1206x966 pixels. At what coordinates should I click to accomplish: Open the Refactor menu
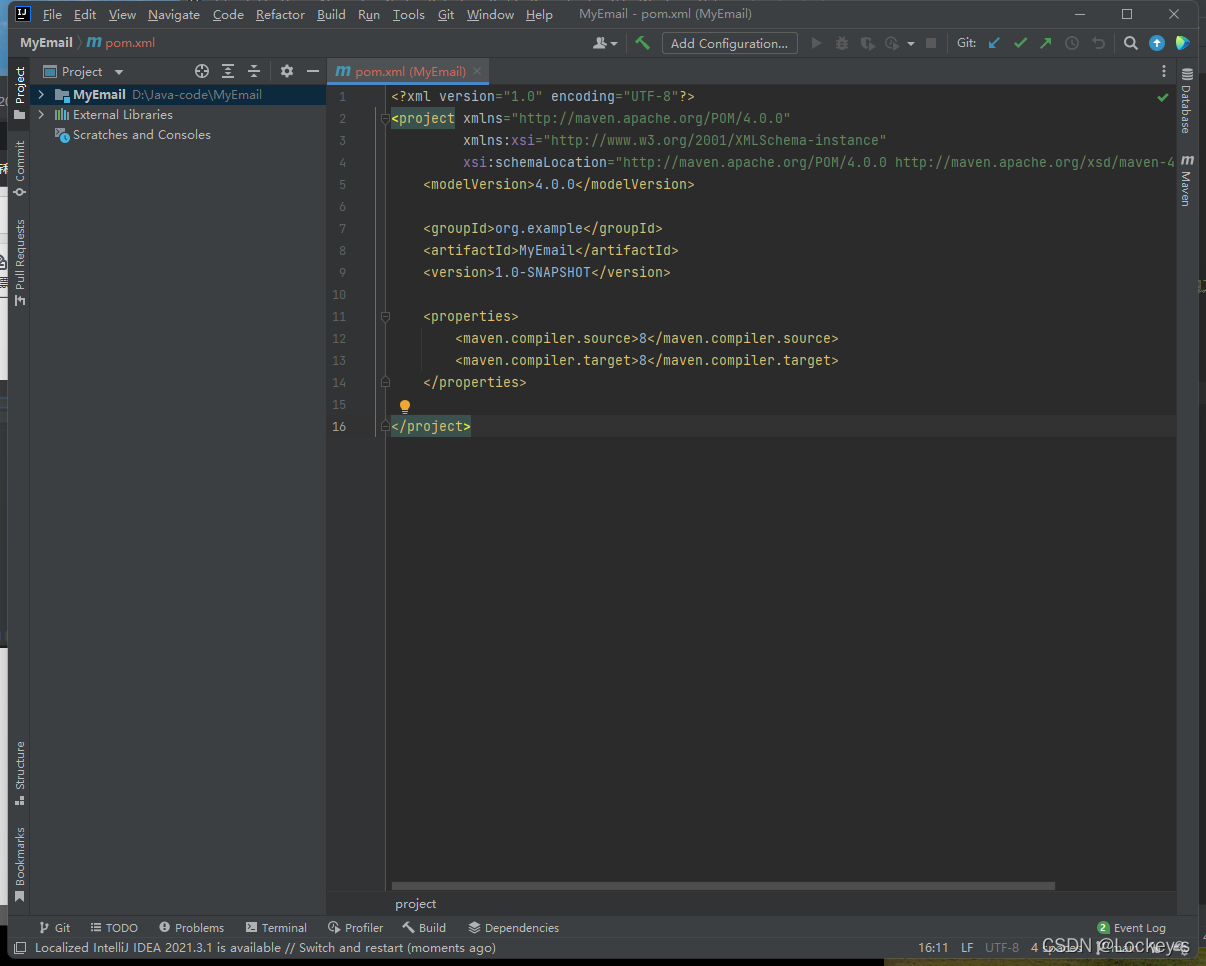[280, 14]
